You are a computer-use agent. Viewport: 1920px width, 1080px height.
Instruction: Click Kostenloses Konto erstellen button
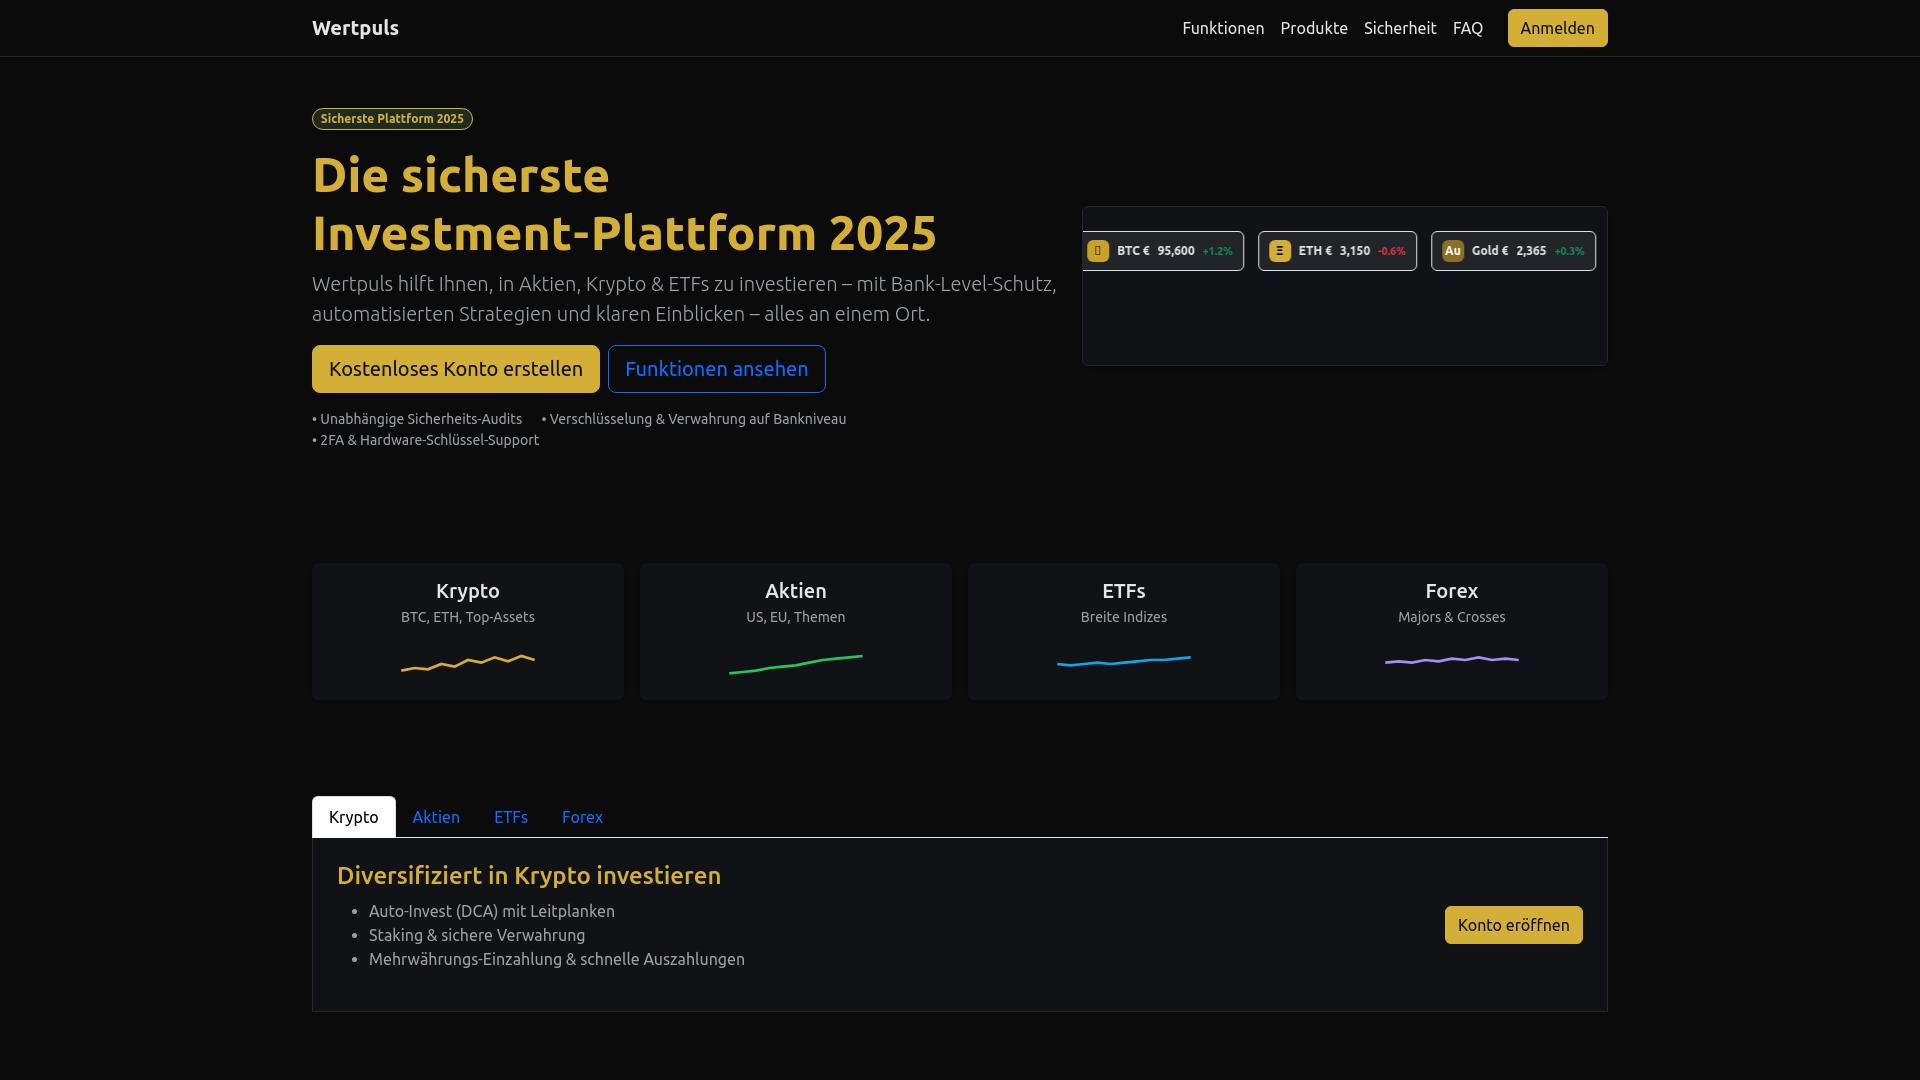(456, 369)
